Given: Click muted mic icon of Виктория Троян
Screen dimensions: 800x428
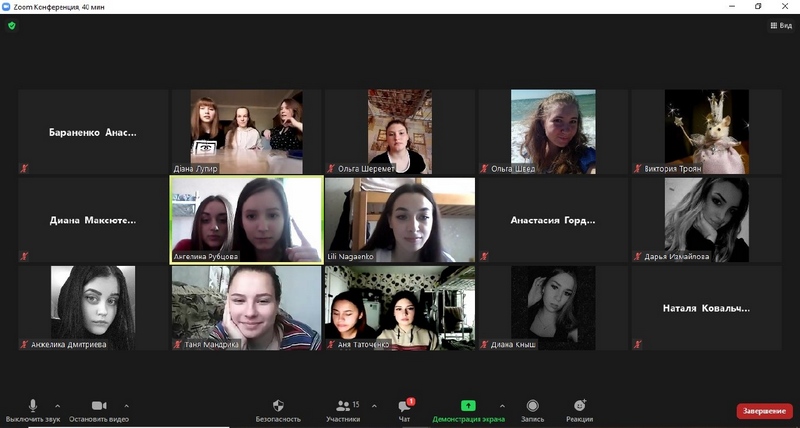Looking at the screenshot, I should pyautogui.click(x=638, y=168).
